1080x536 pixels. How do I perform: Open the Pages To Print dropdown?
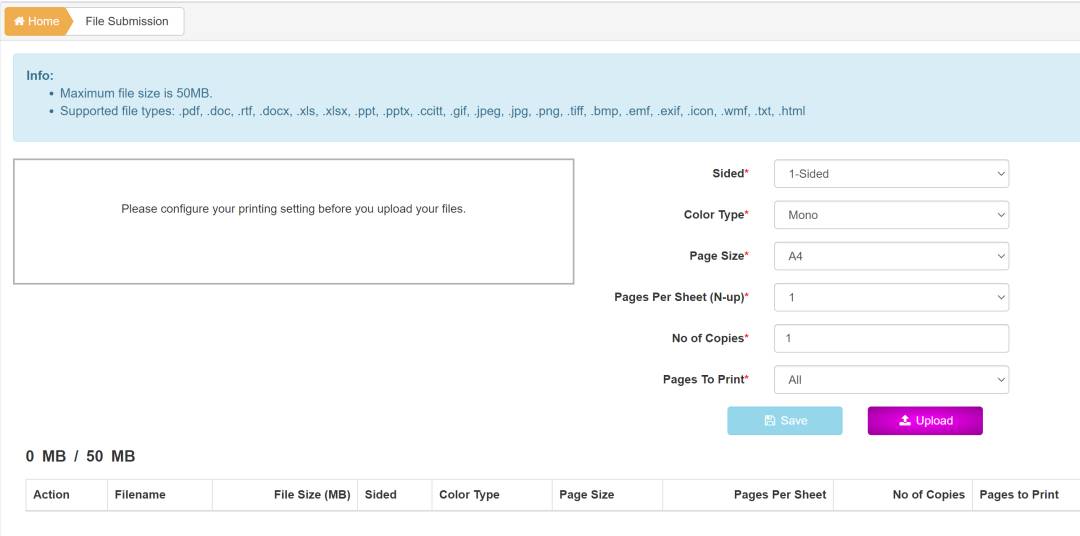[x=891, y=380]
